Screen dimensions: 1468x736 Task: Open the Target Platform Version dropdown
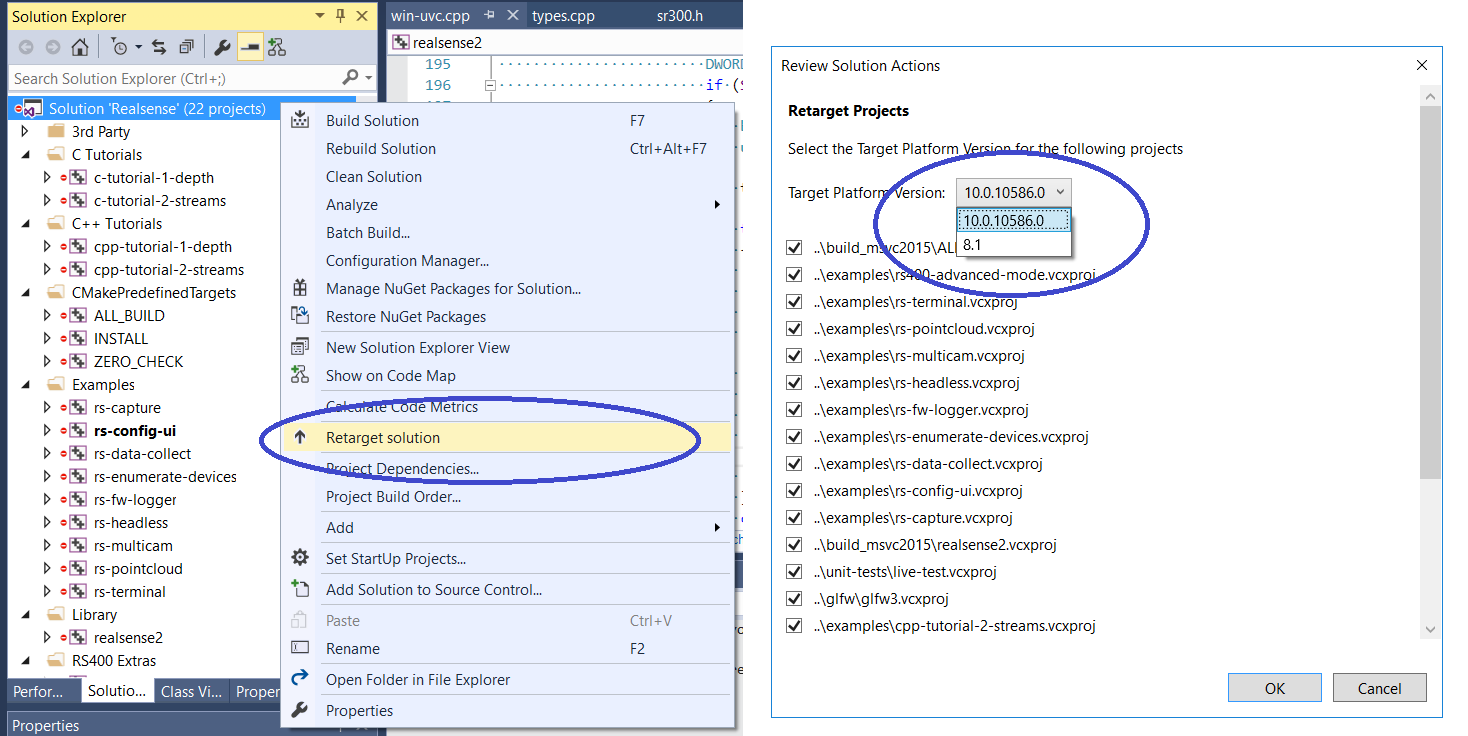[x=1014, y=192]
